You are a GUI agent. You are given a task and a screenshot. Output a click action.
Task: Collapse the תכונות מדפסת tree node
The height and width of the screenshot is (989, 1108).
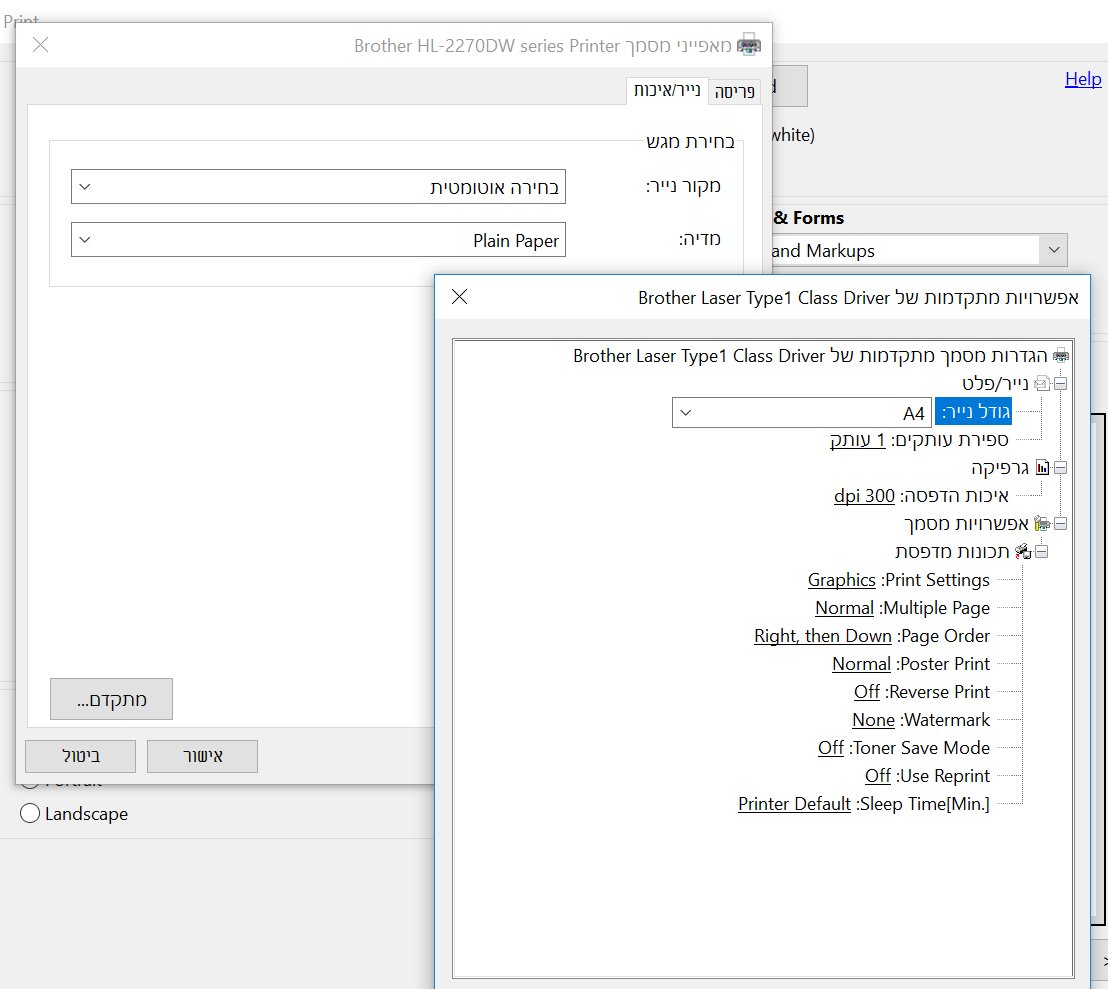1042,552
